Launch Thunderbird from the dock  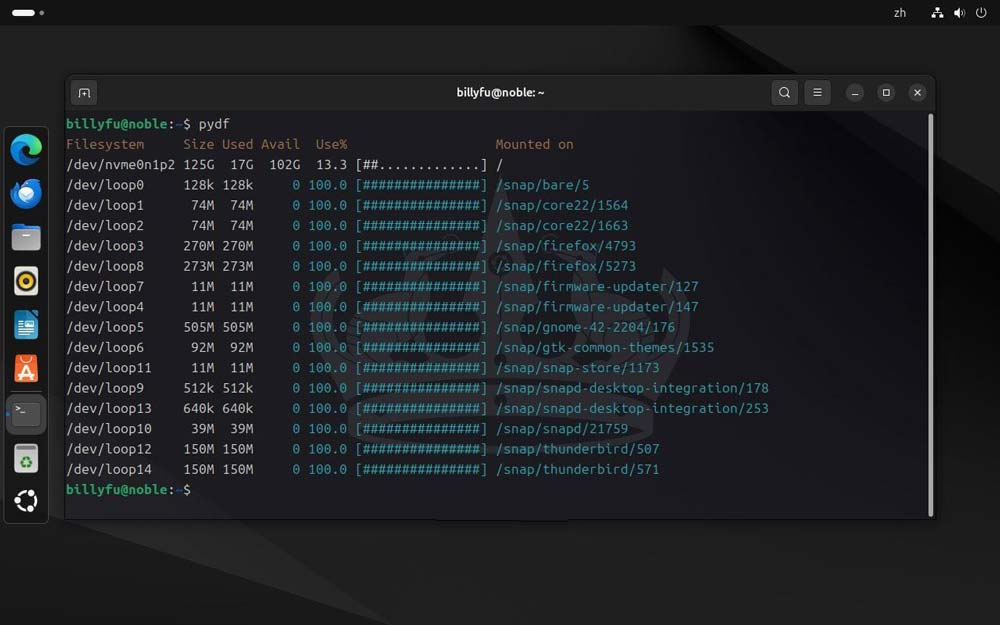(x=25, y=193)
